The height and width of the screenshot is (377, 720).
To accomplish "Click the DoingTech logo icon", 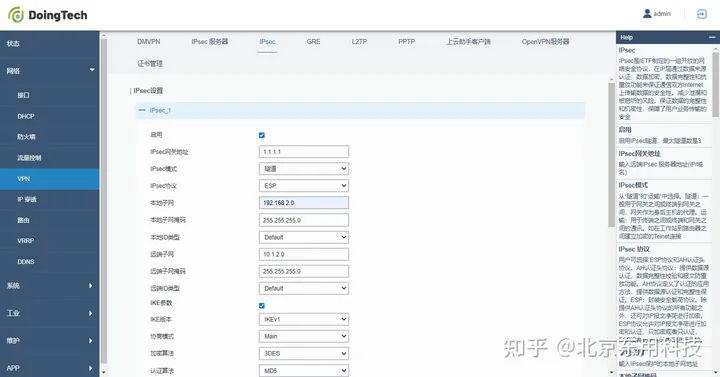I will pyautogui.click(x=16, y=15).
